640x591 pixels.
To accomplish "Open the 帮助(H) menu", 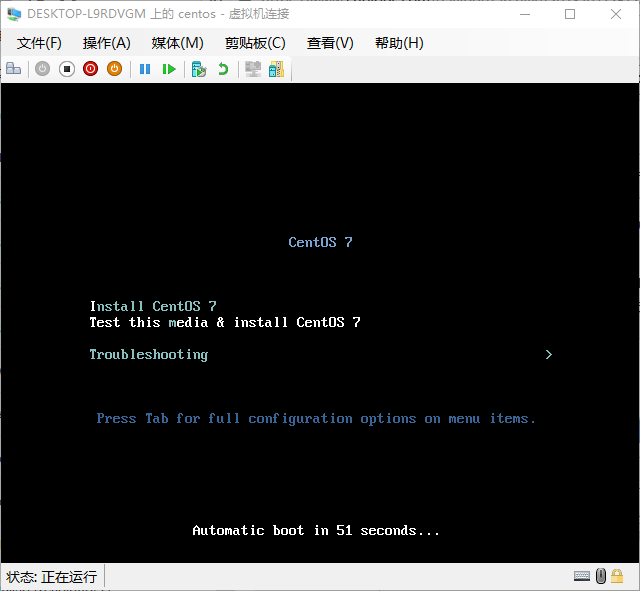I will (399, 43).
